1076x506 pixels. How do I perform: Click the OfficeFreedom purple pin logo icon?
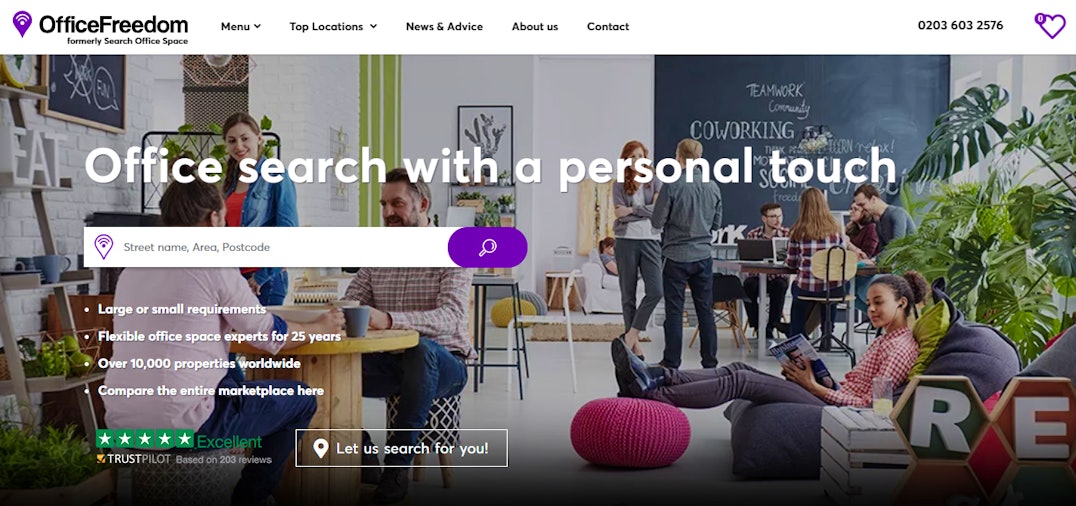22,24
